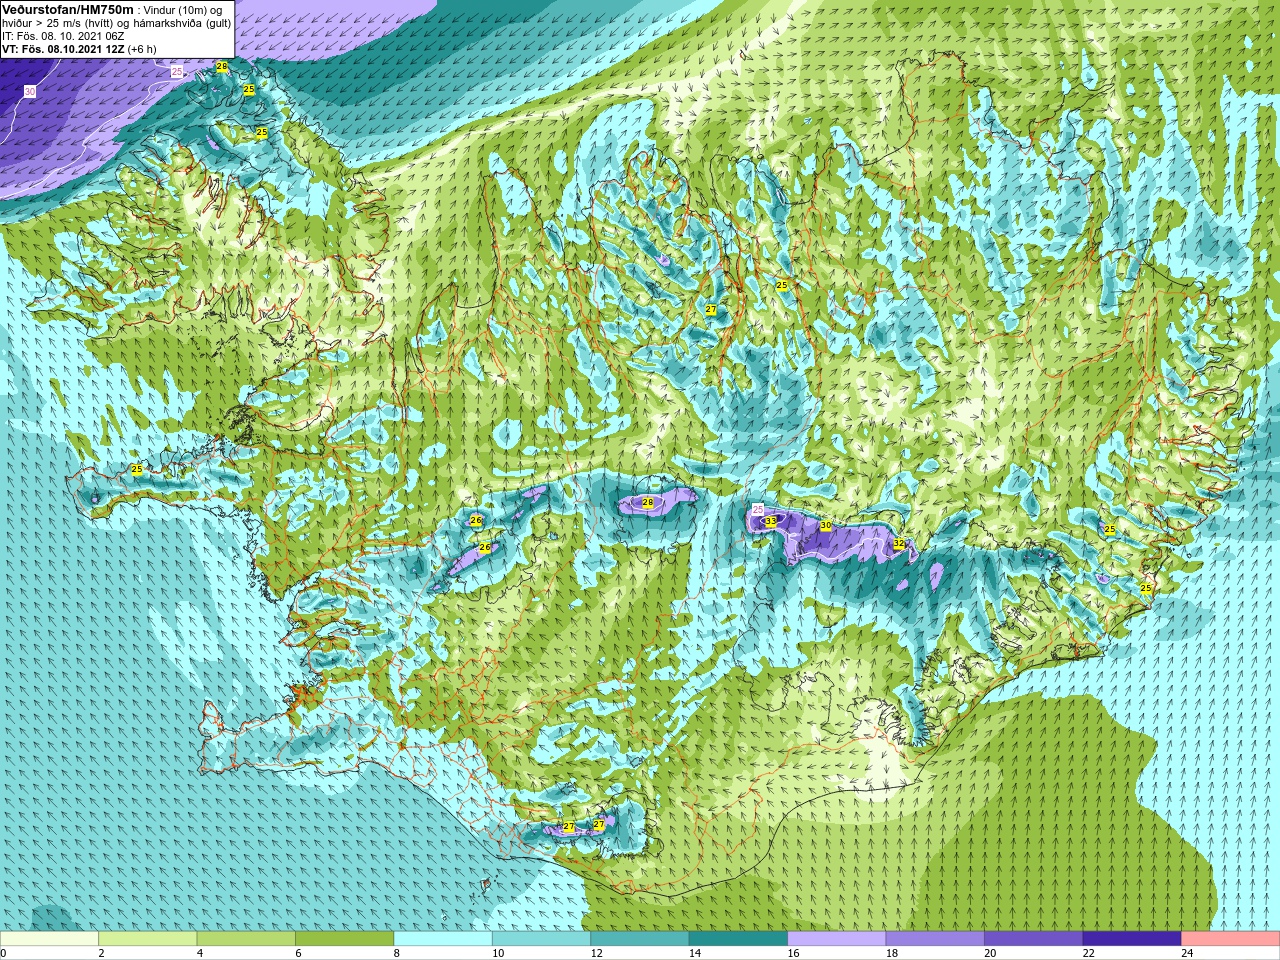Click the legend scale value 18
The height and width of the screenshot is (960, 1280).
pyautogui.click(x=891, y=953)
